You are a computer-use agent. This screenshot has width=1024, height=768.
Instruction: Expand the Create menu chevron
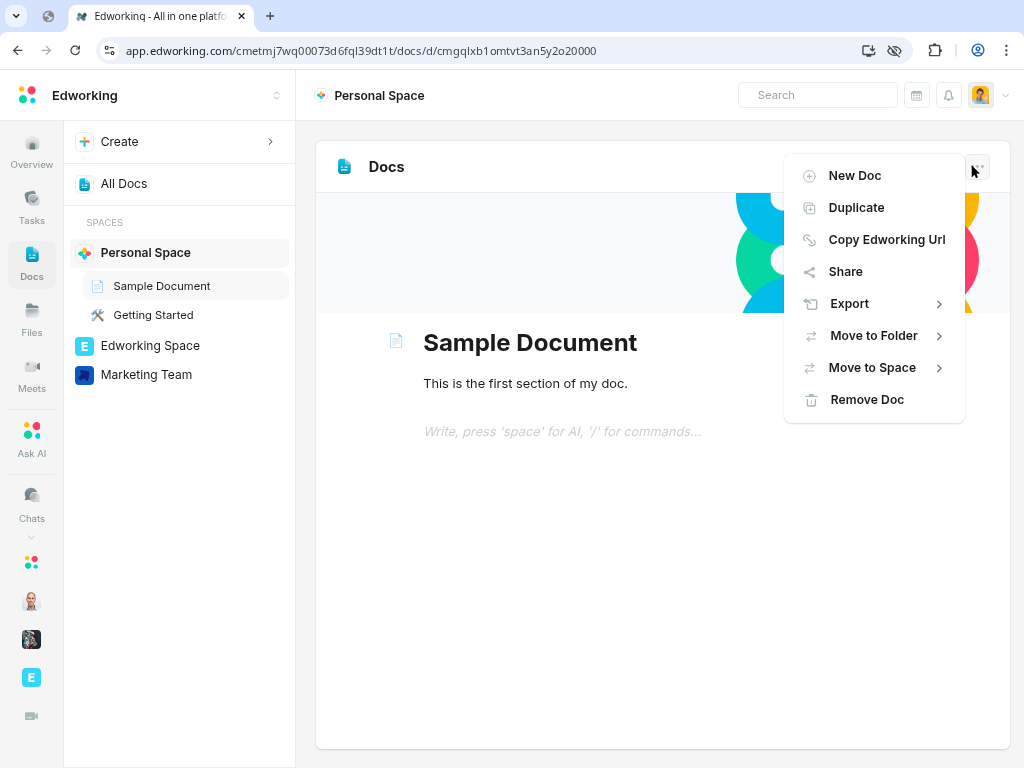point(270,142)
